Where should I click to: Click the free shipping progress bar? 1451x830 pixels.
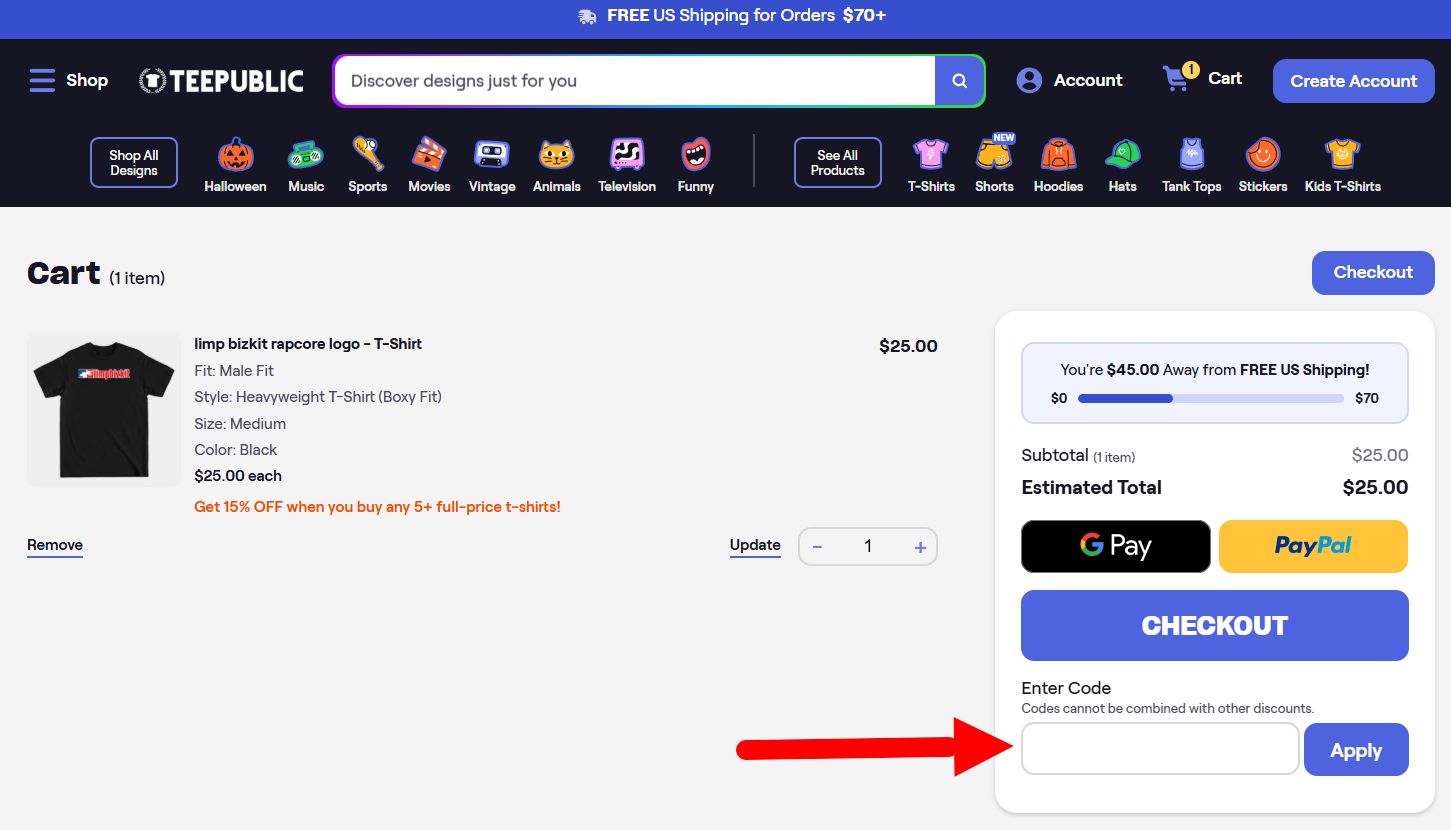pyautogui.click(x=1211, y=398)
